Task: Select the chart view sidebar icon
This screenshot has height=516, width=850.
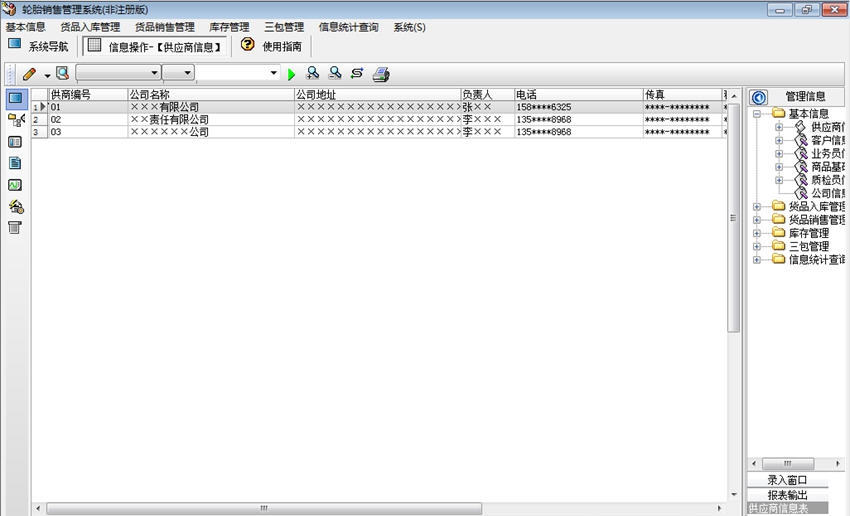Action: click(x=15, y=185)
